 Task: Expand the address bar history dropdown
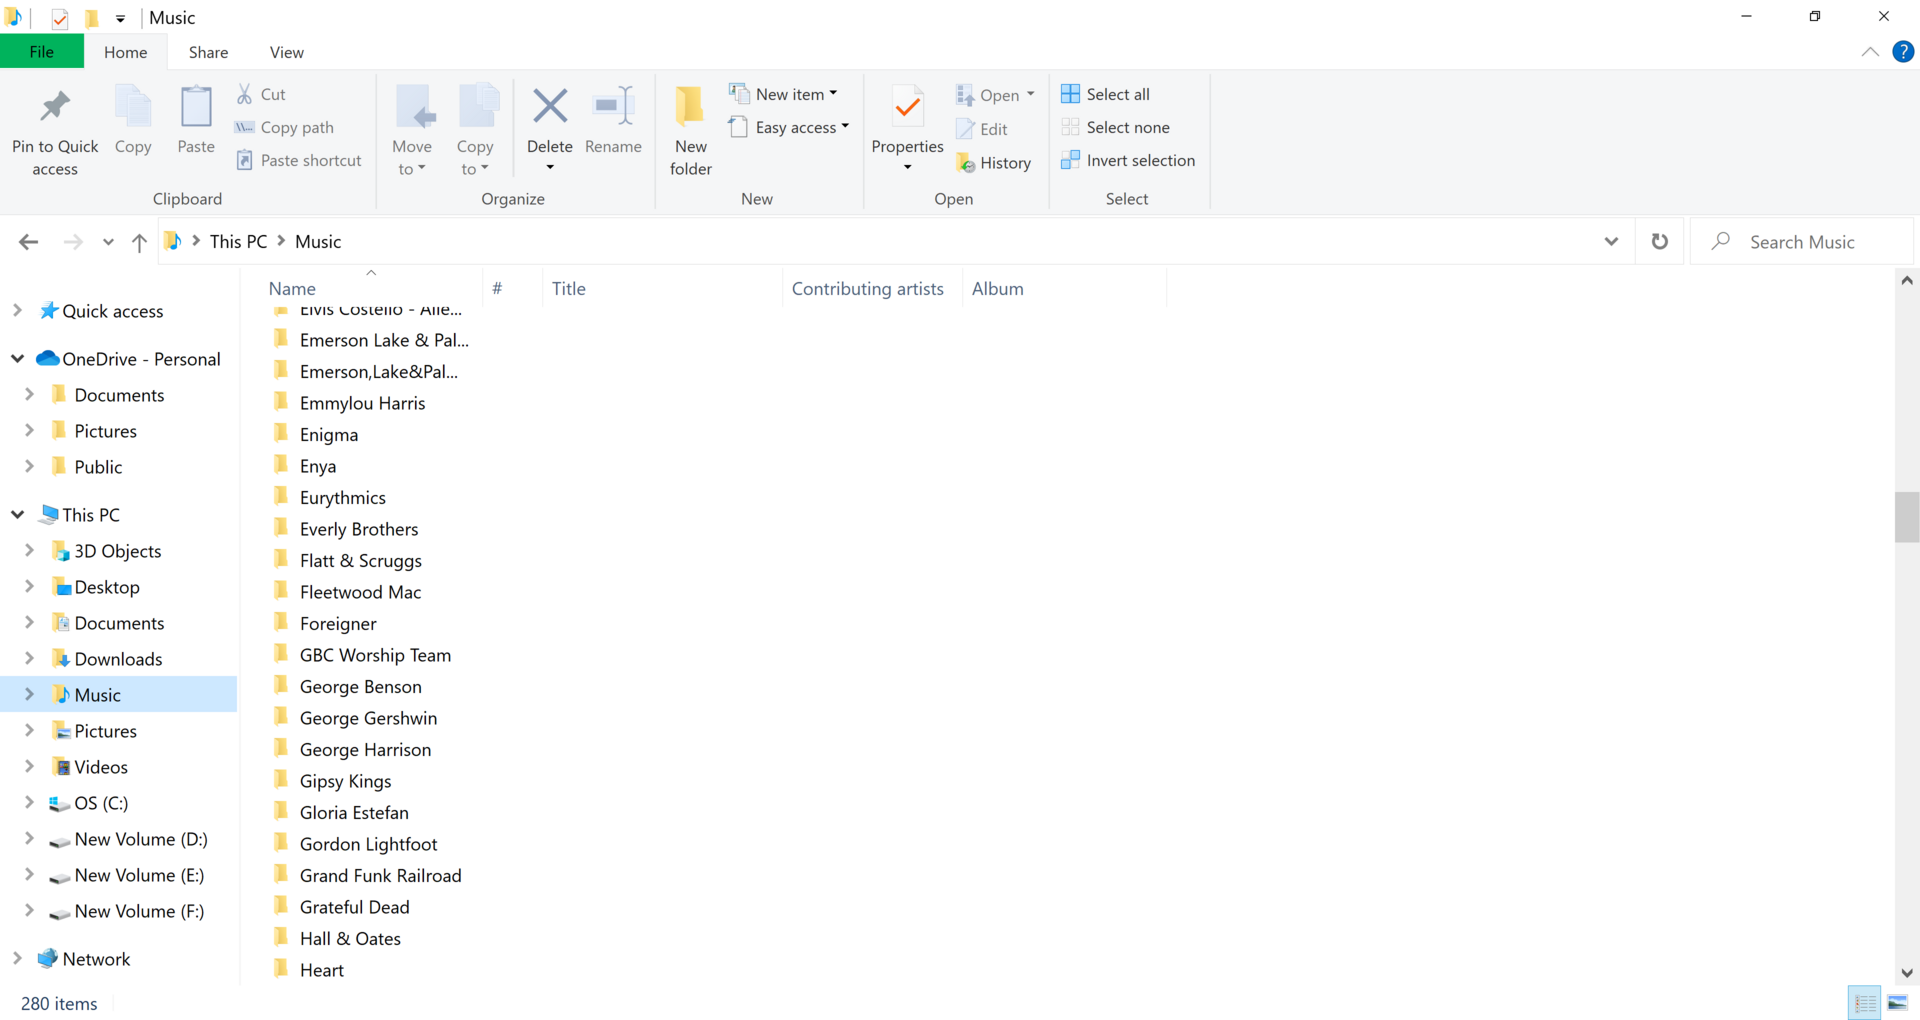[x=1611, y=241]
